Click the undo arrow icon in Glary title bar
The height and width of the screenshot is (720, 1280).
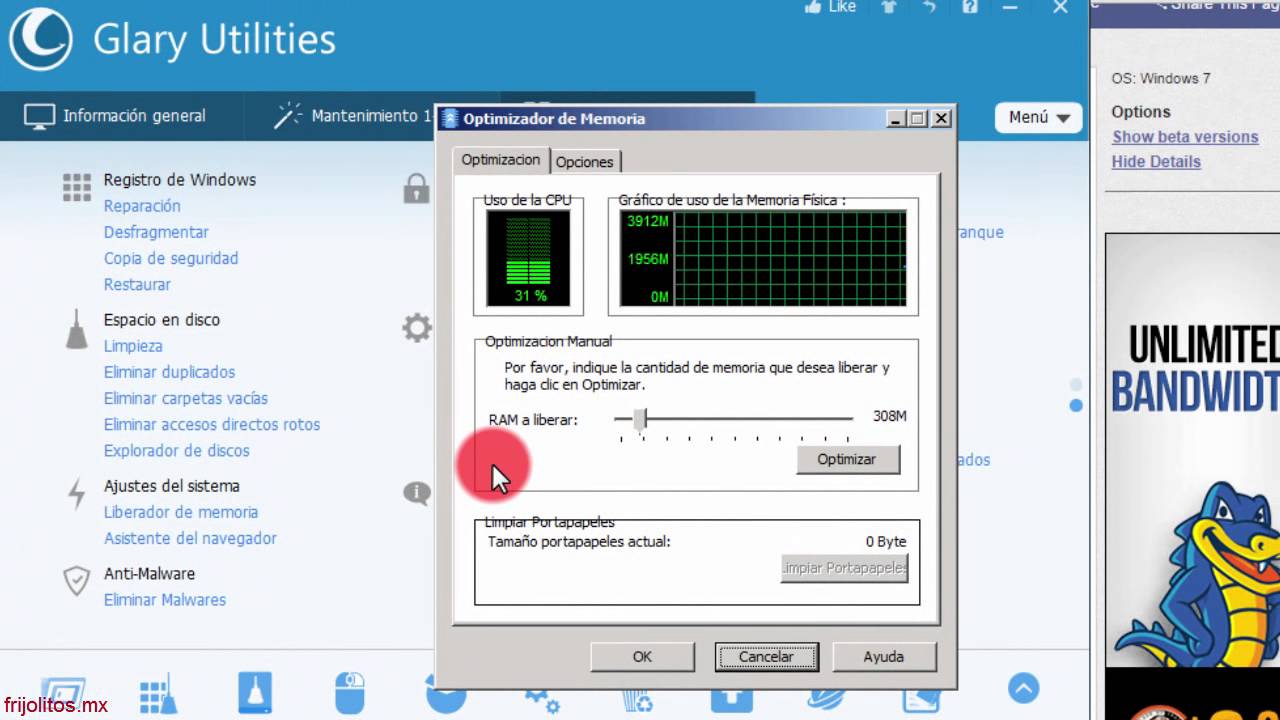point(929,6)
